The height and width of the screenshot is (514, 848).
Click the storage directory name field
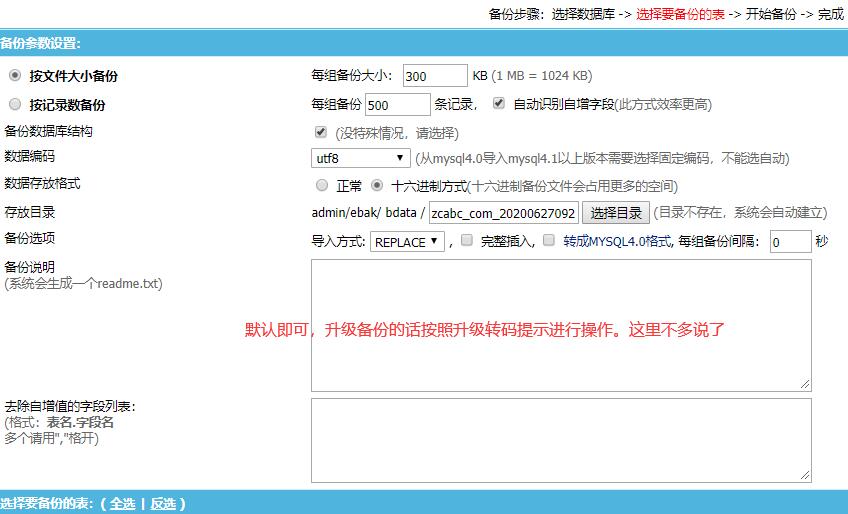click(504, 213)
